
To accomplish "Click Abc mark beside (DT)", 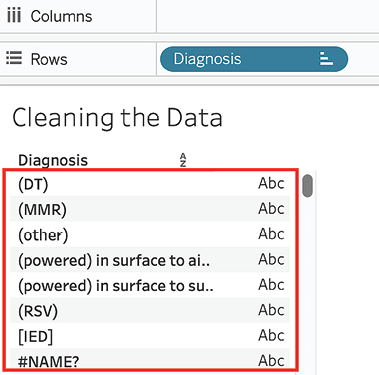I will tap(271, 183).
